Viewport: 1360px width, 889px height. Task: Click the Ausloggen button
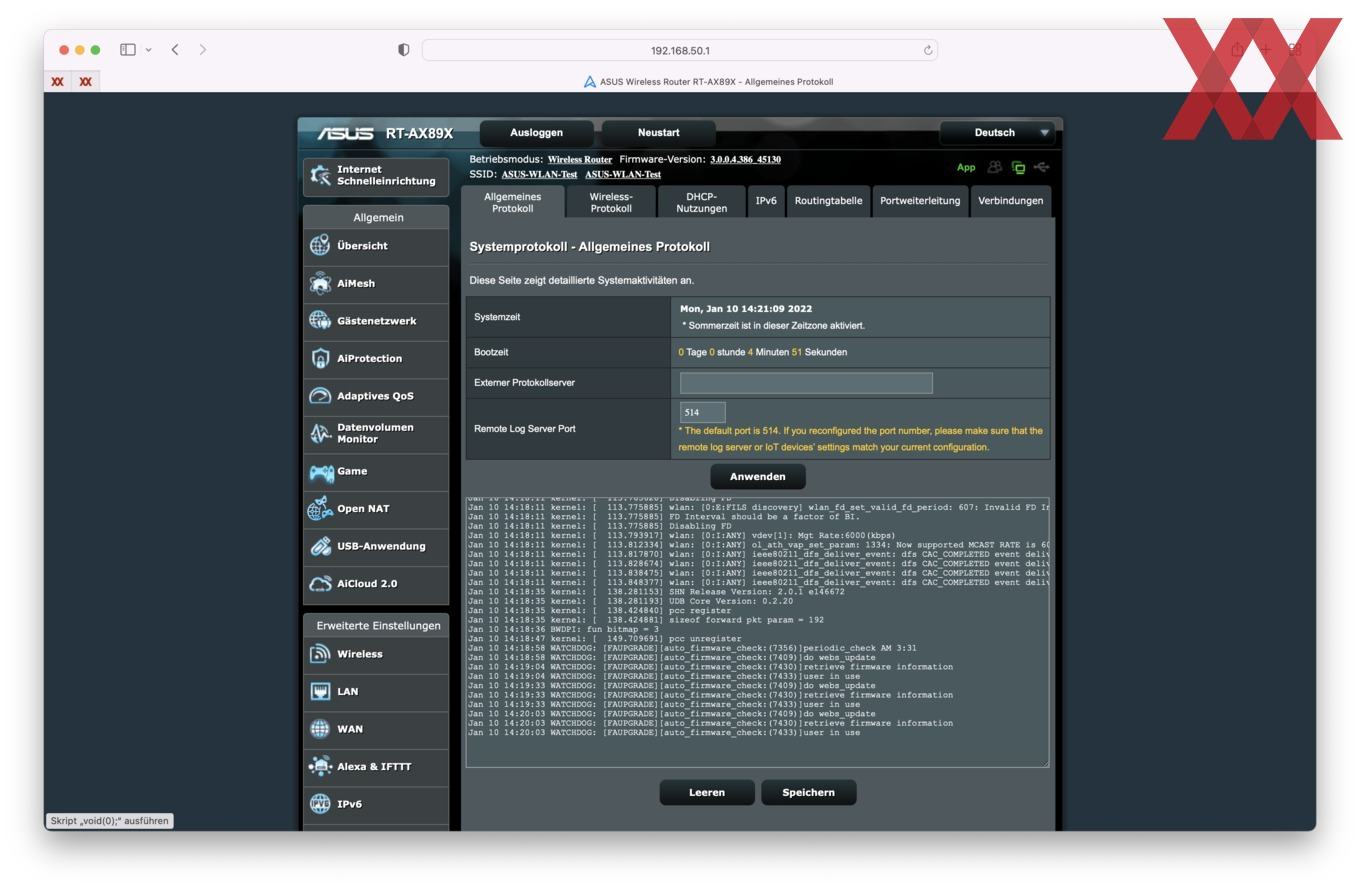tap(537, 133)
